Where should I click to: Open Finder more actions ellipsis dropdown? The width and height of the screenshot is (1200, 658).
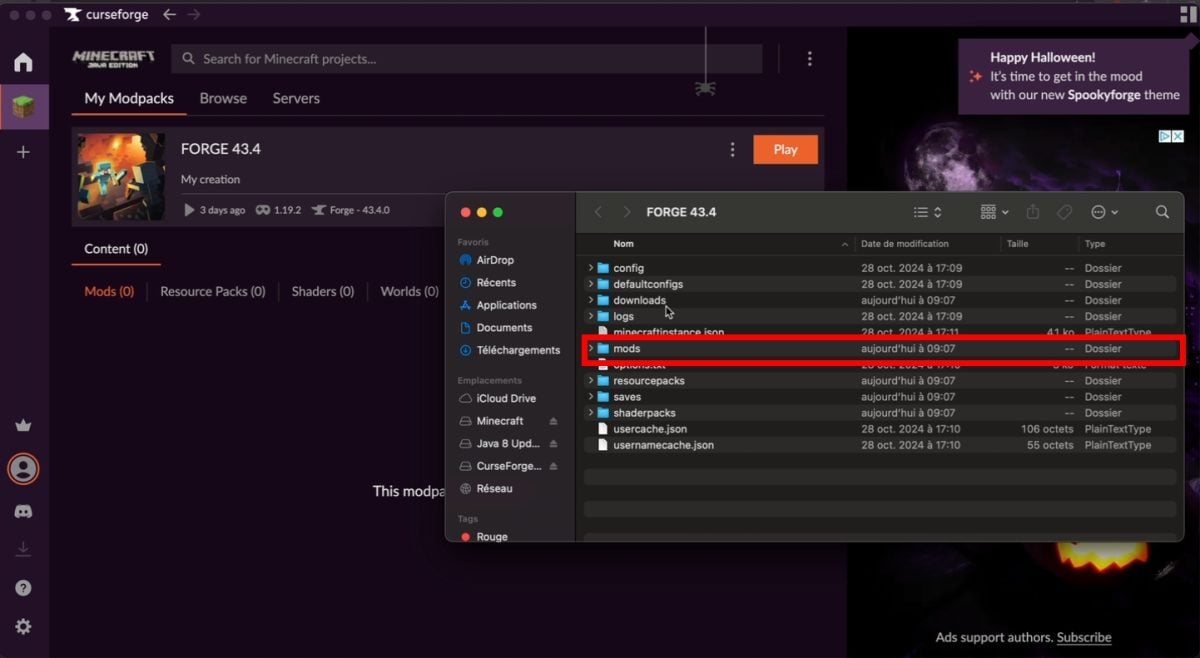point(1104,212)
